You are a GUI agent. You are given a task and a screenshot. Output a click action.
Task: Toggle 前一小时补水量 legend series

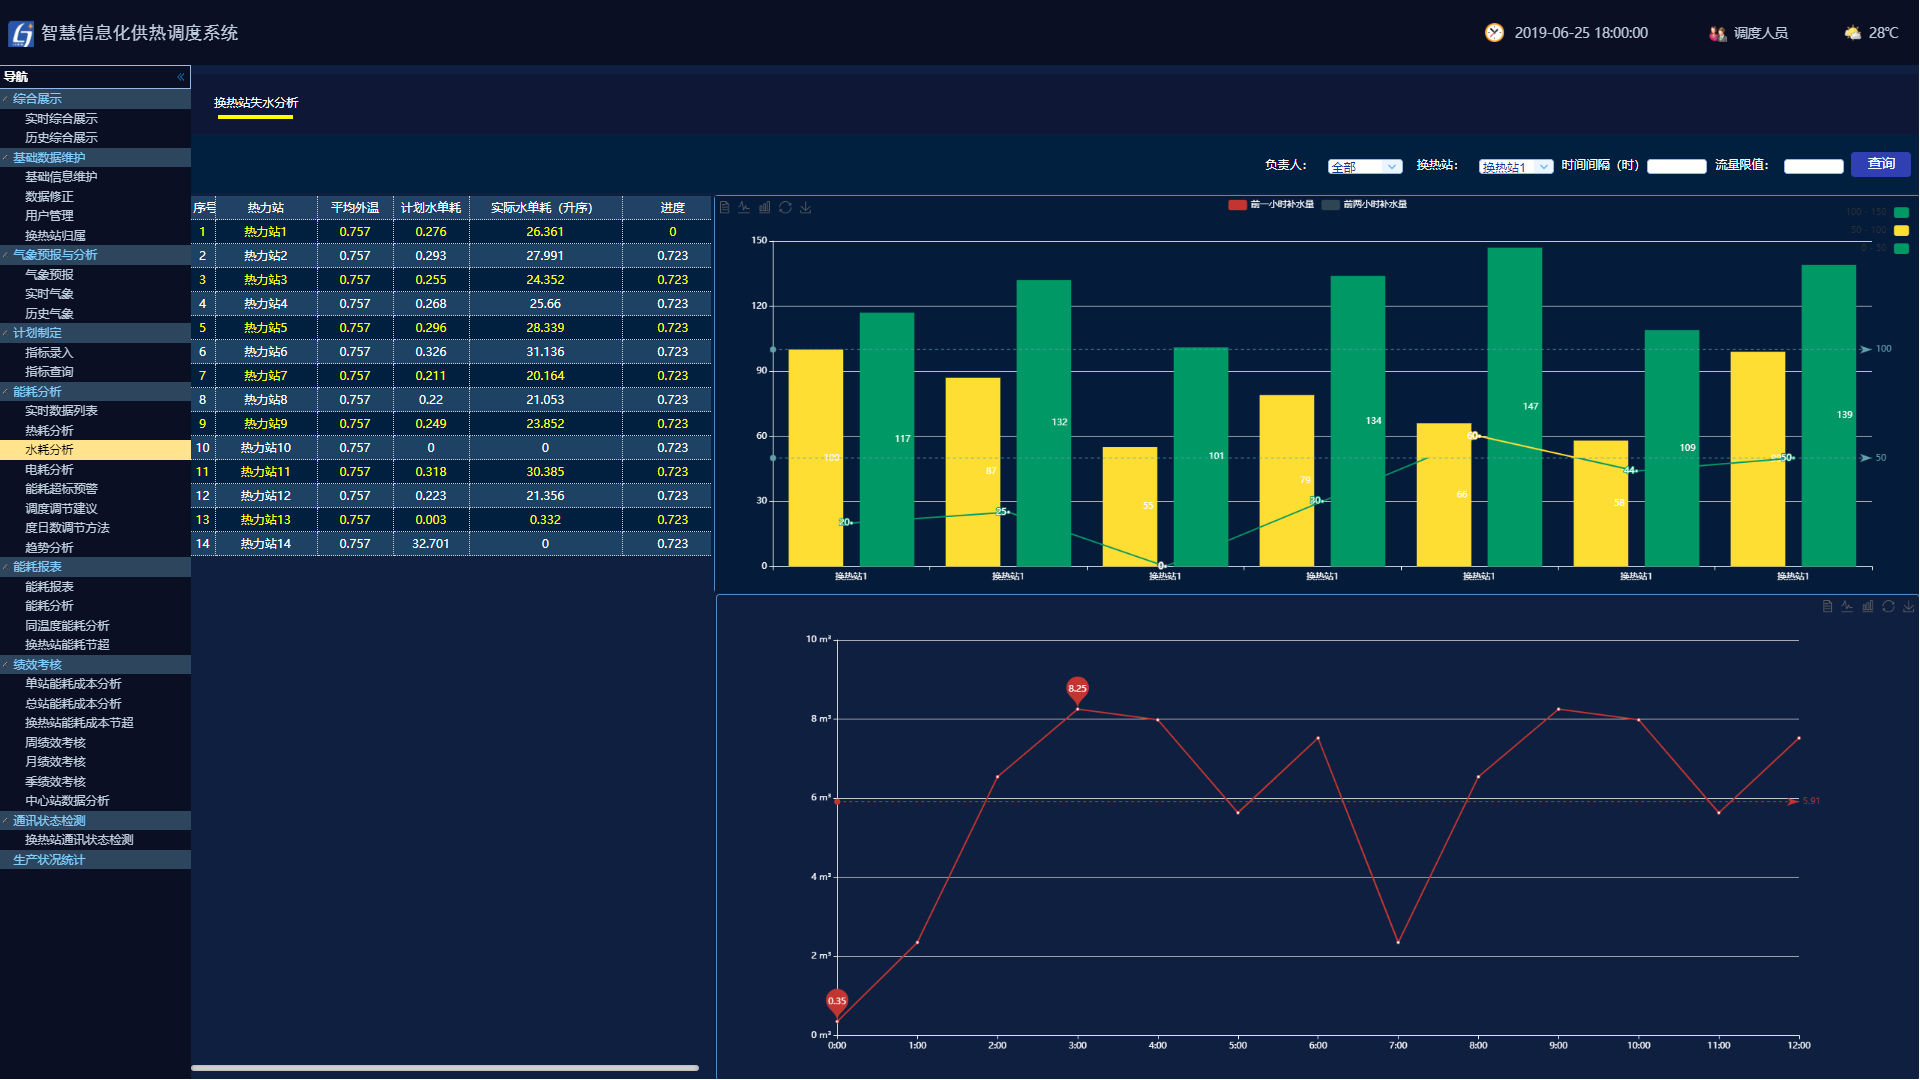point(1272,205)
